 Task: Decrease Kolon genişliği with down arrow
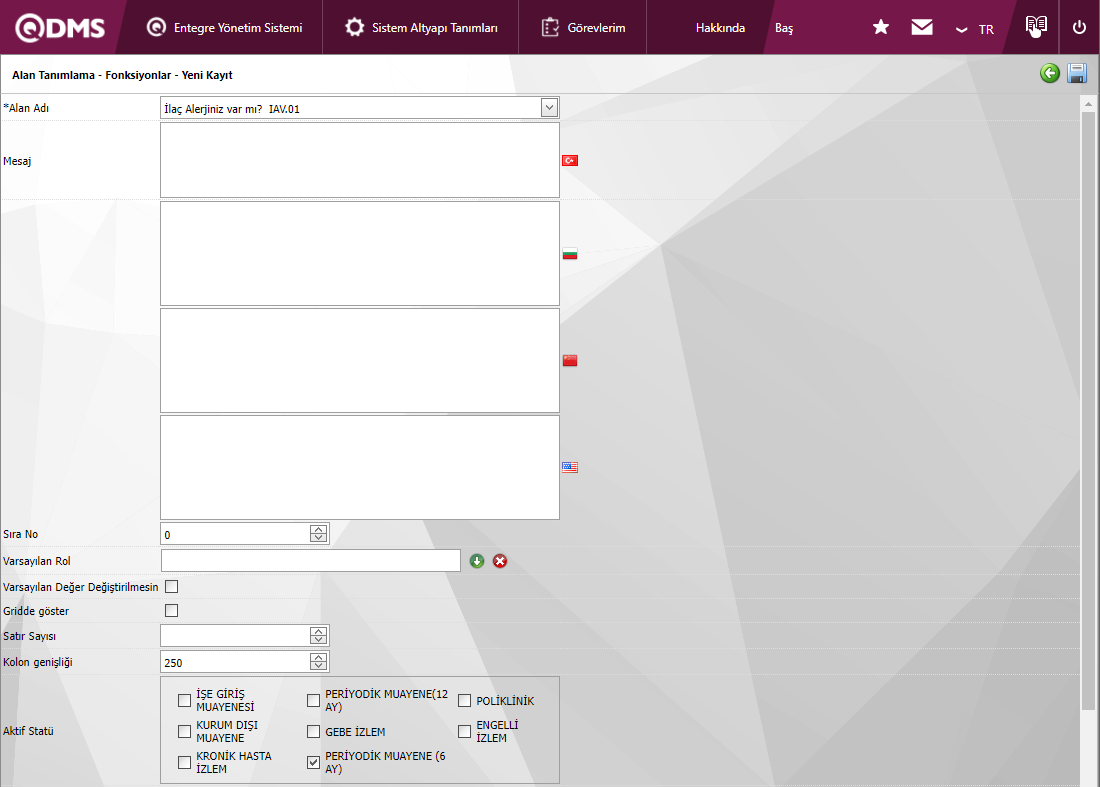pos(318,666)
